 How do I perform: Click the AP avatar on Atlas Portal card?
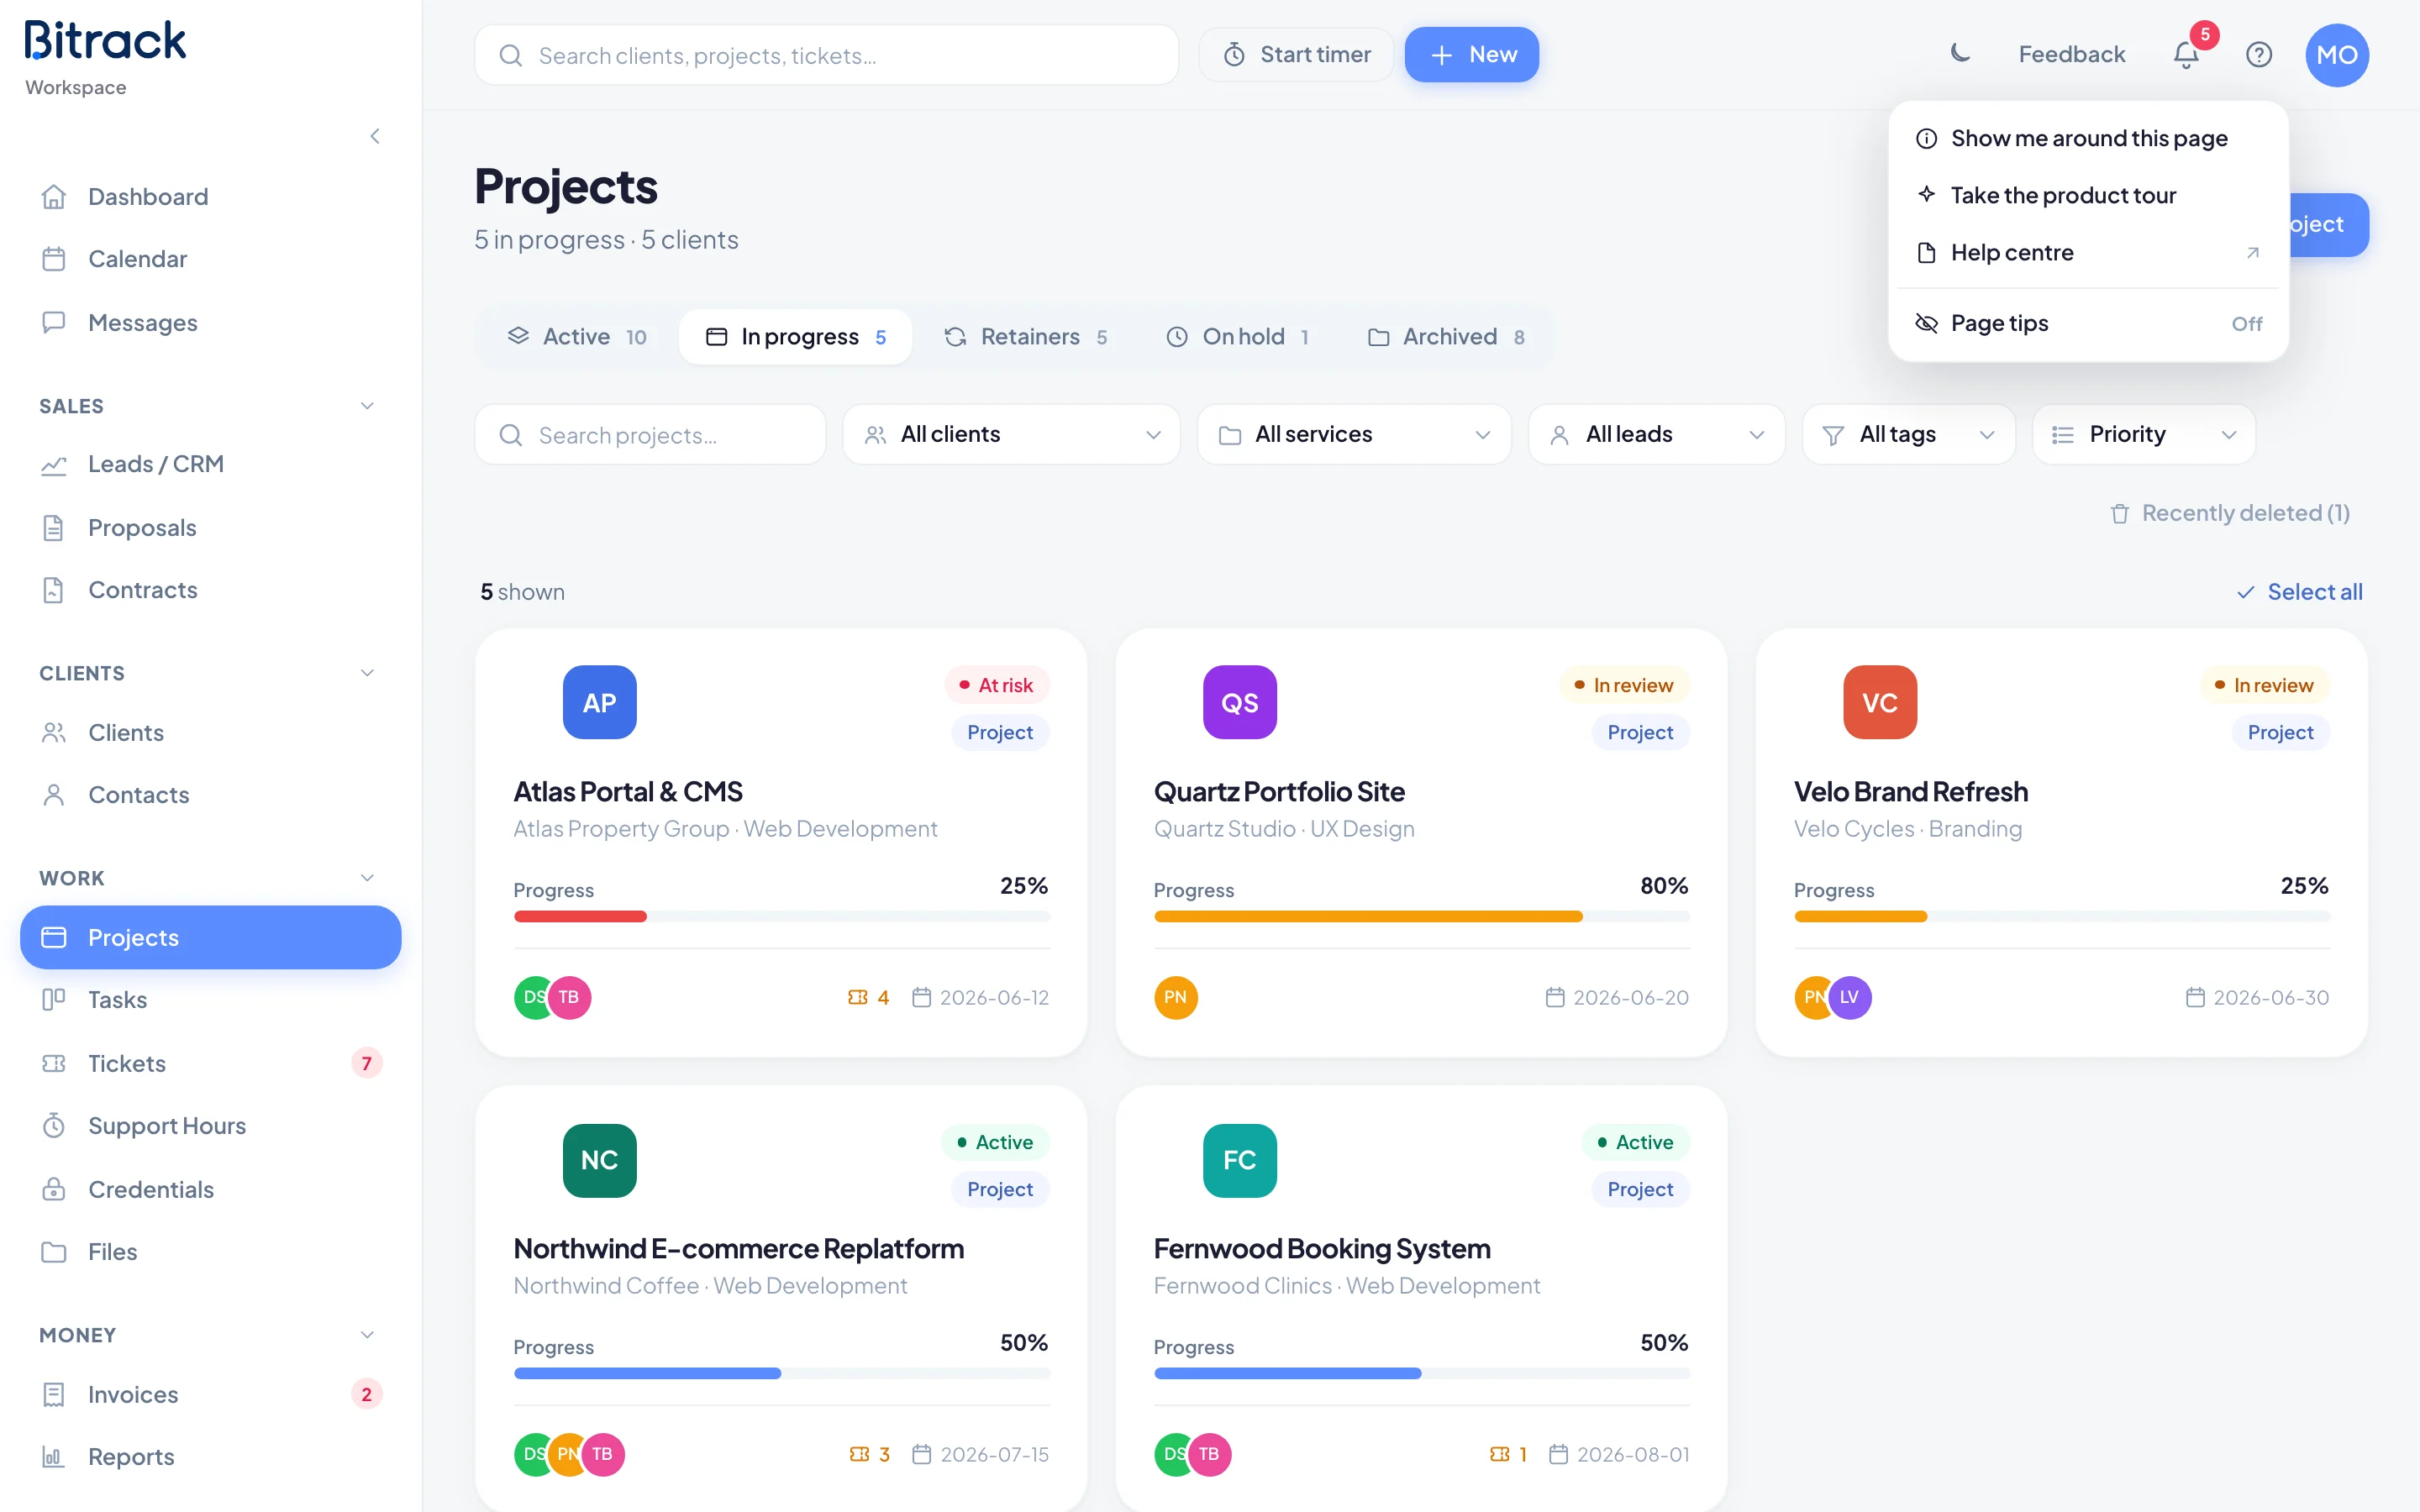(x=599, y=702)
